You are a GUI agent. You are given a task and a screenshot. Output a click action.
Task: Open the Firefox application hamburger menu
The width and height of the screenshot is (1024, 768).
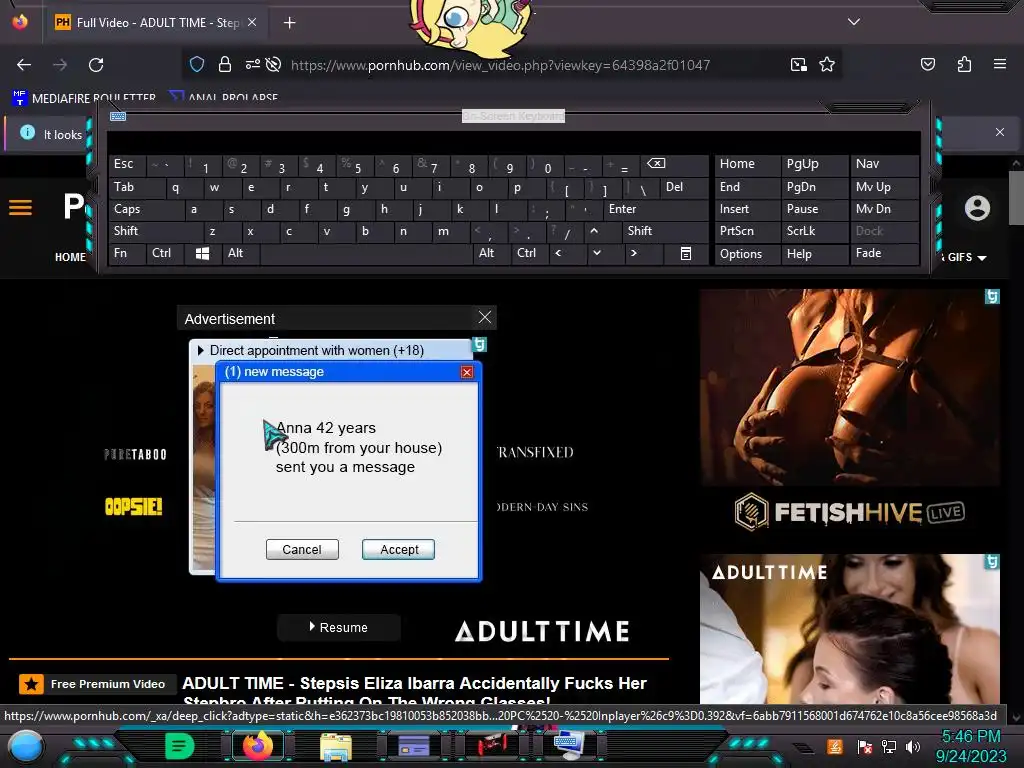[999, 64]
